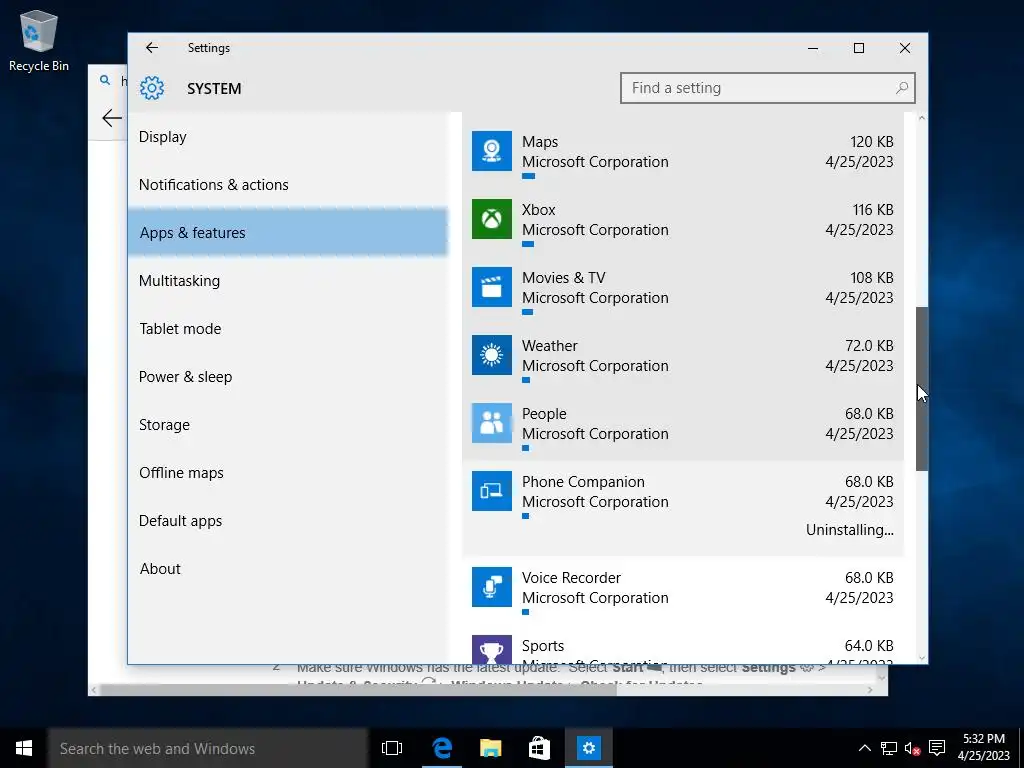Open the Action Center notifications icon
The height and width of the screenshot is (768, 1024).
[937, 748]
